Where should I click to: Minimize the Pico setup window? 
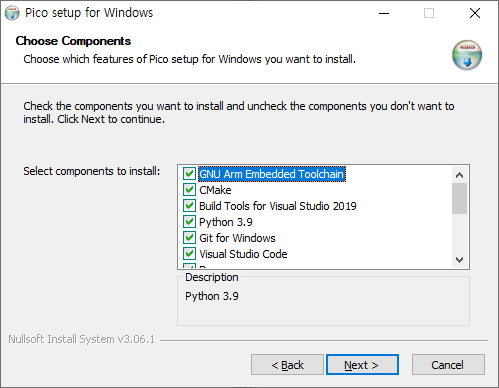(384, 13)
